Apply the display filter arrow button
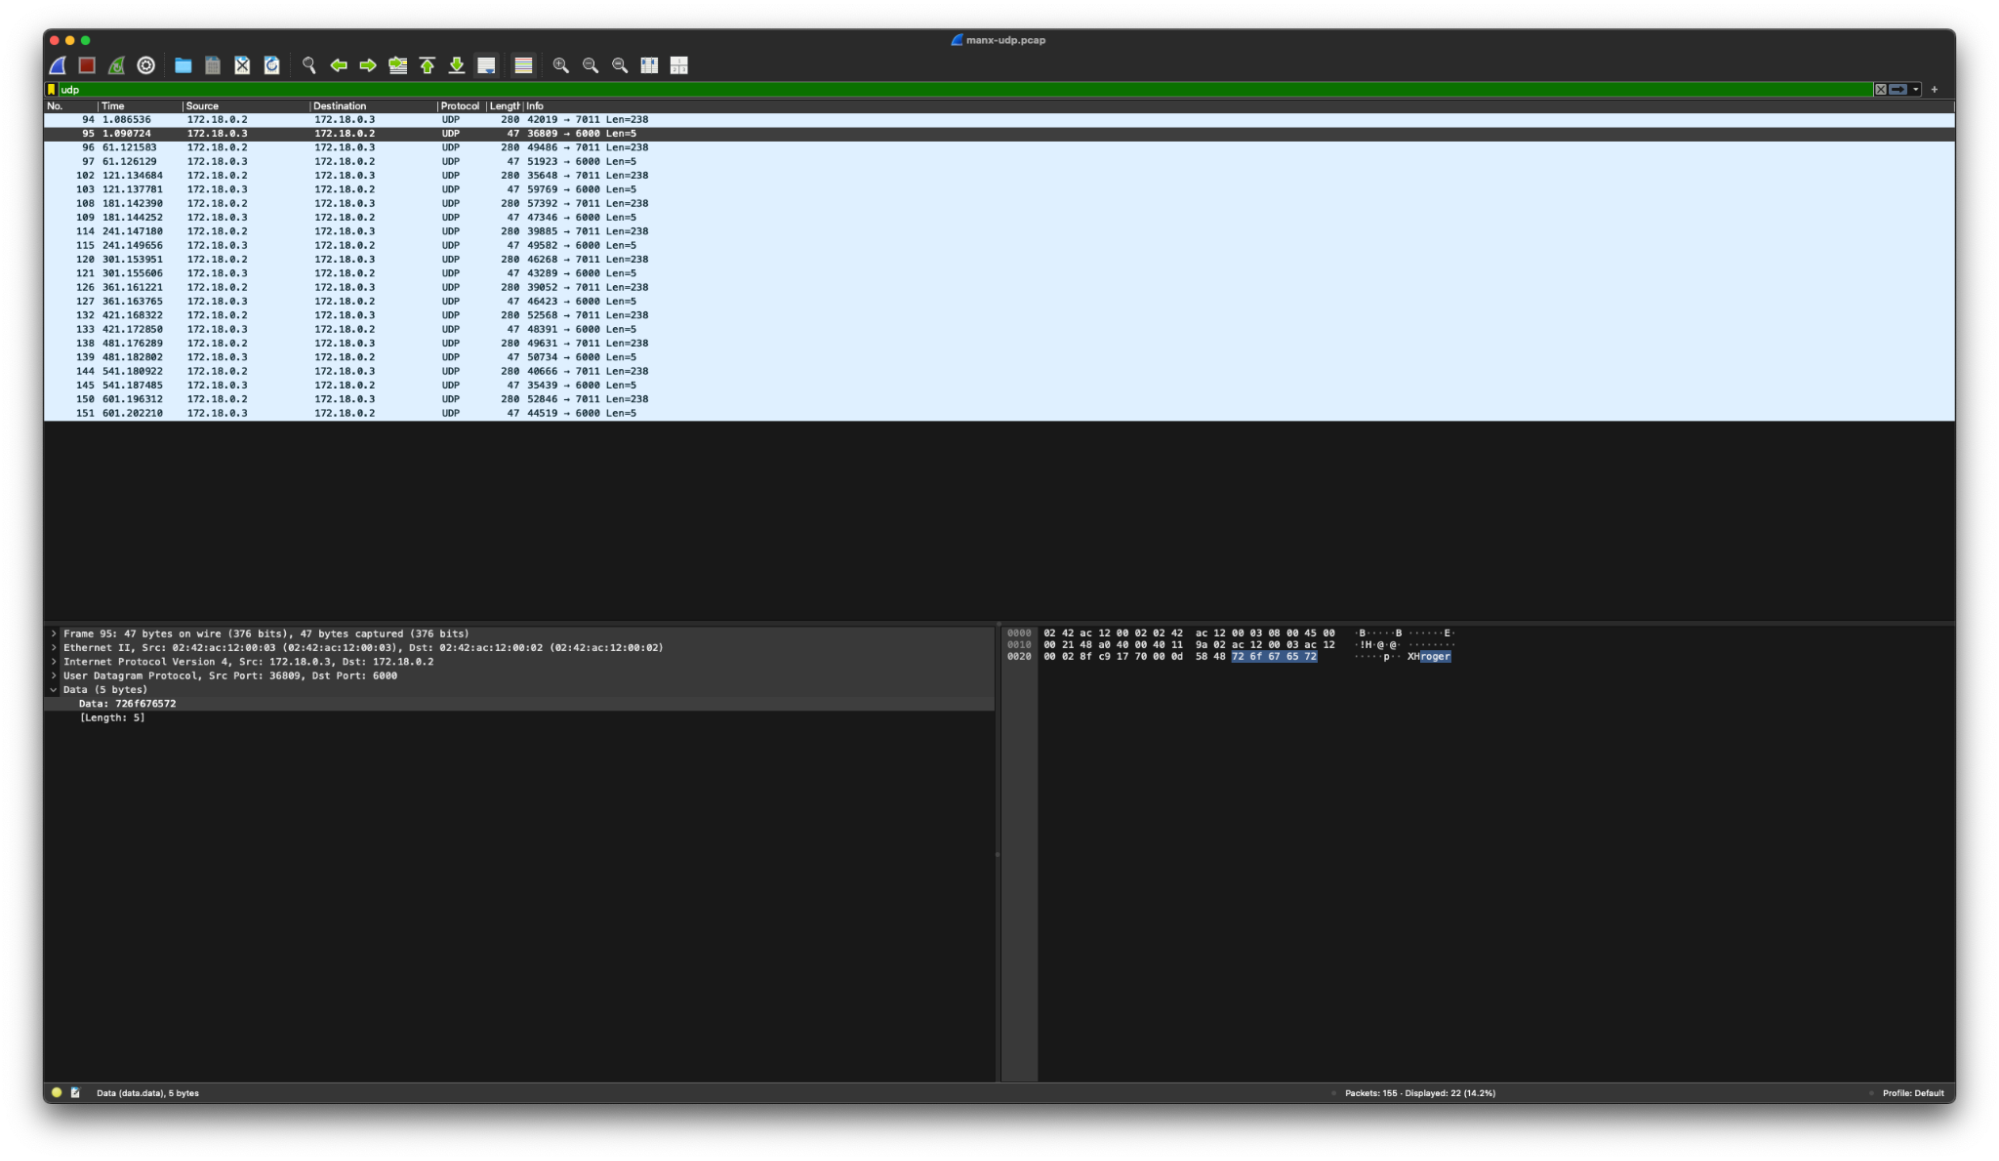Image resolution: width=1999 pixels, height=1161 pixels. click(1898, 90)
